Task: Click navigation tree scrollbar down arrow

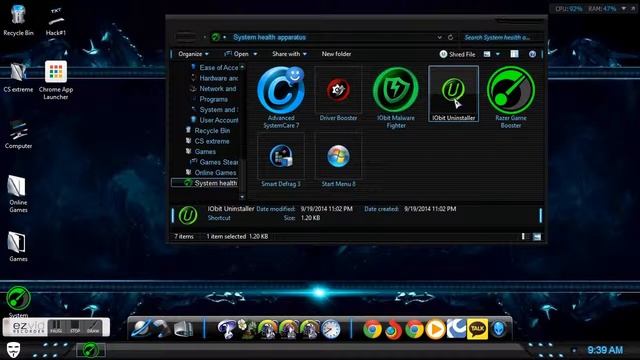Action: [x=242, y=197]
